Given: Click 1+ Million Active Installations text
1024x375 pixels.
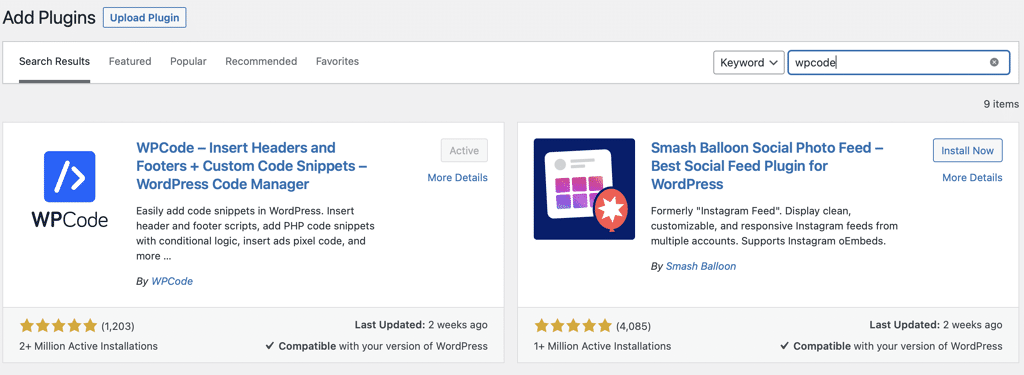Looking at the screenshot, I should click(x=602, y=346).
